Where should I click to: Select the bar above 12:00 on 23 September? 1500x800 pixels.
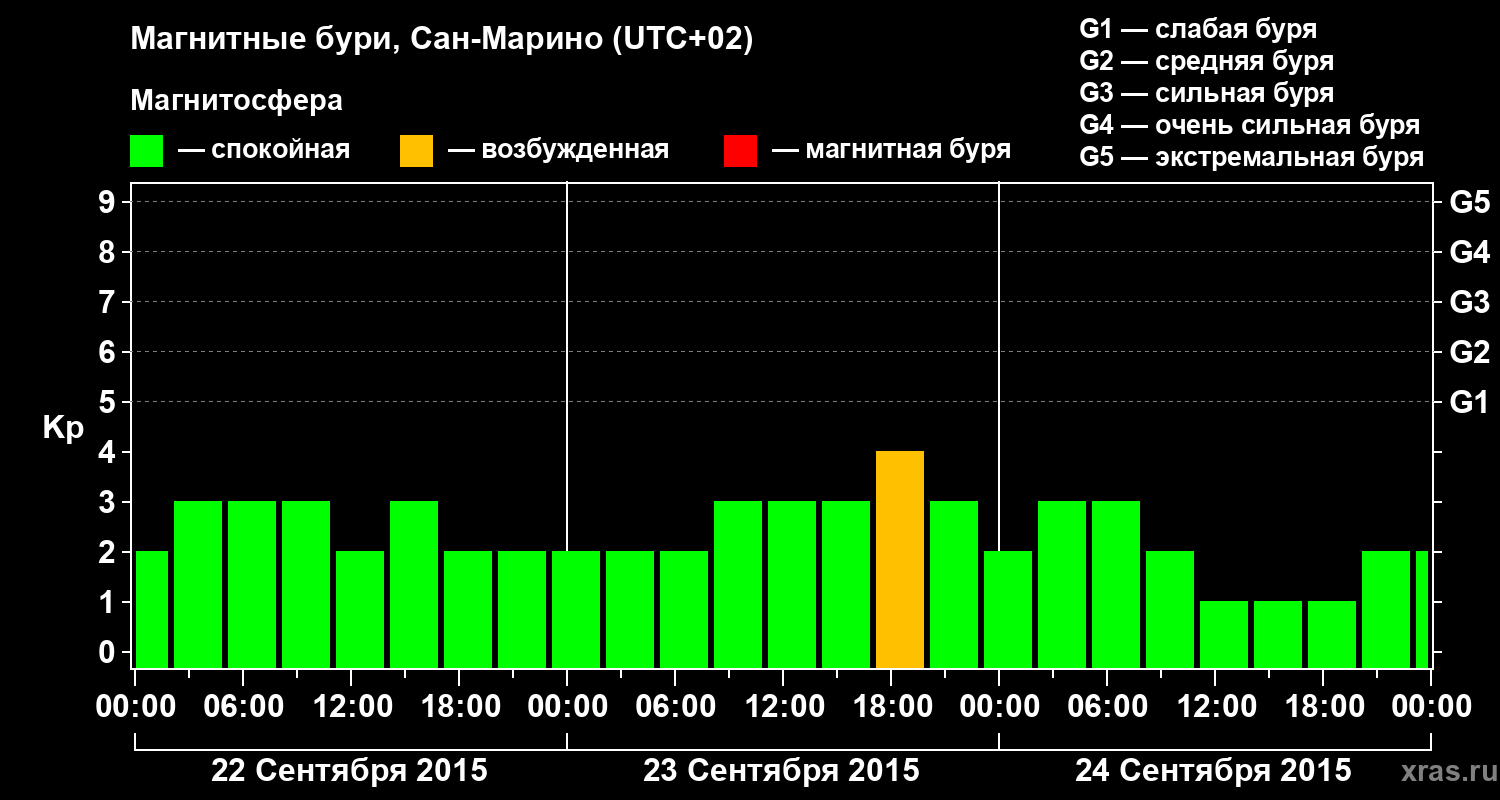792,585
